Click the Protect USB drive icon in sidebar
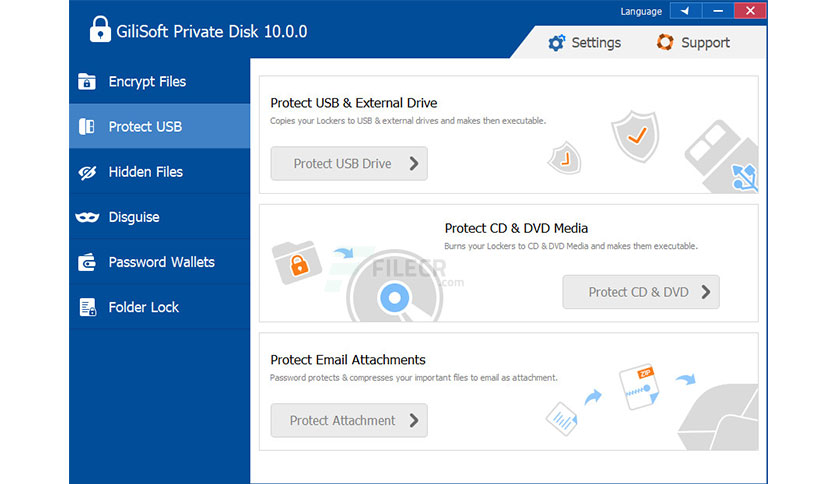Screen dimensions: 836x484 87,126
